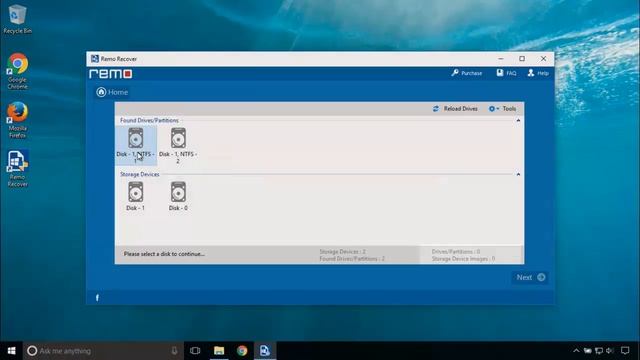
Task: Select Google Chrome desktop shortcut
Action: [17, 71]
